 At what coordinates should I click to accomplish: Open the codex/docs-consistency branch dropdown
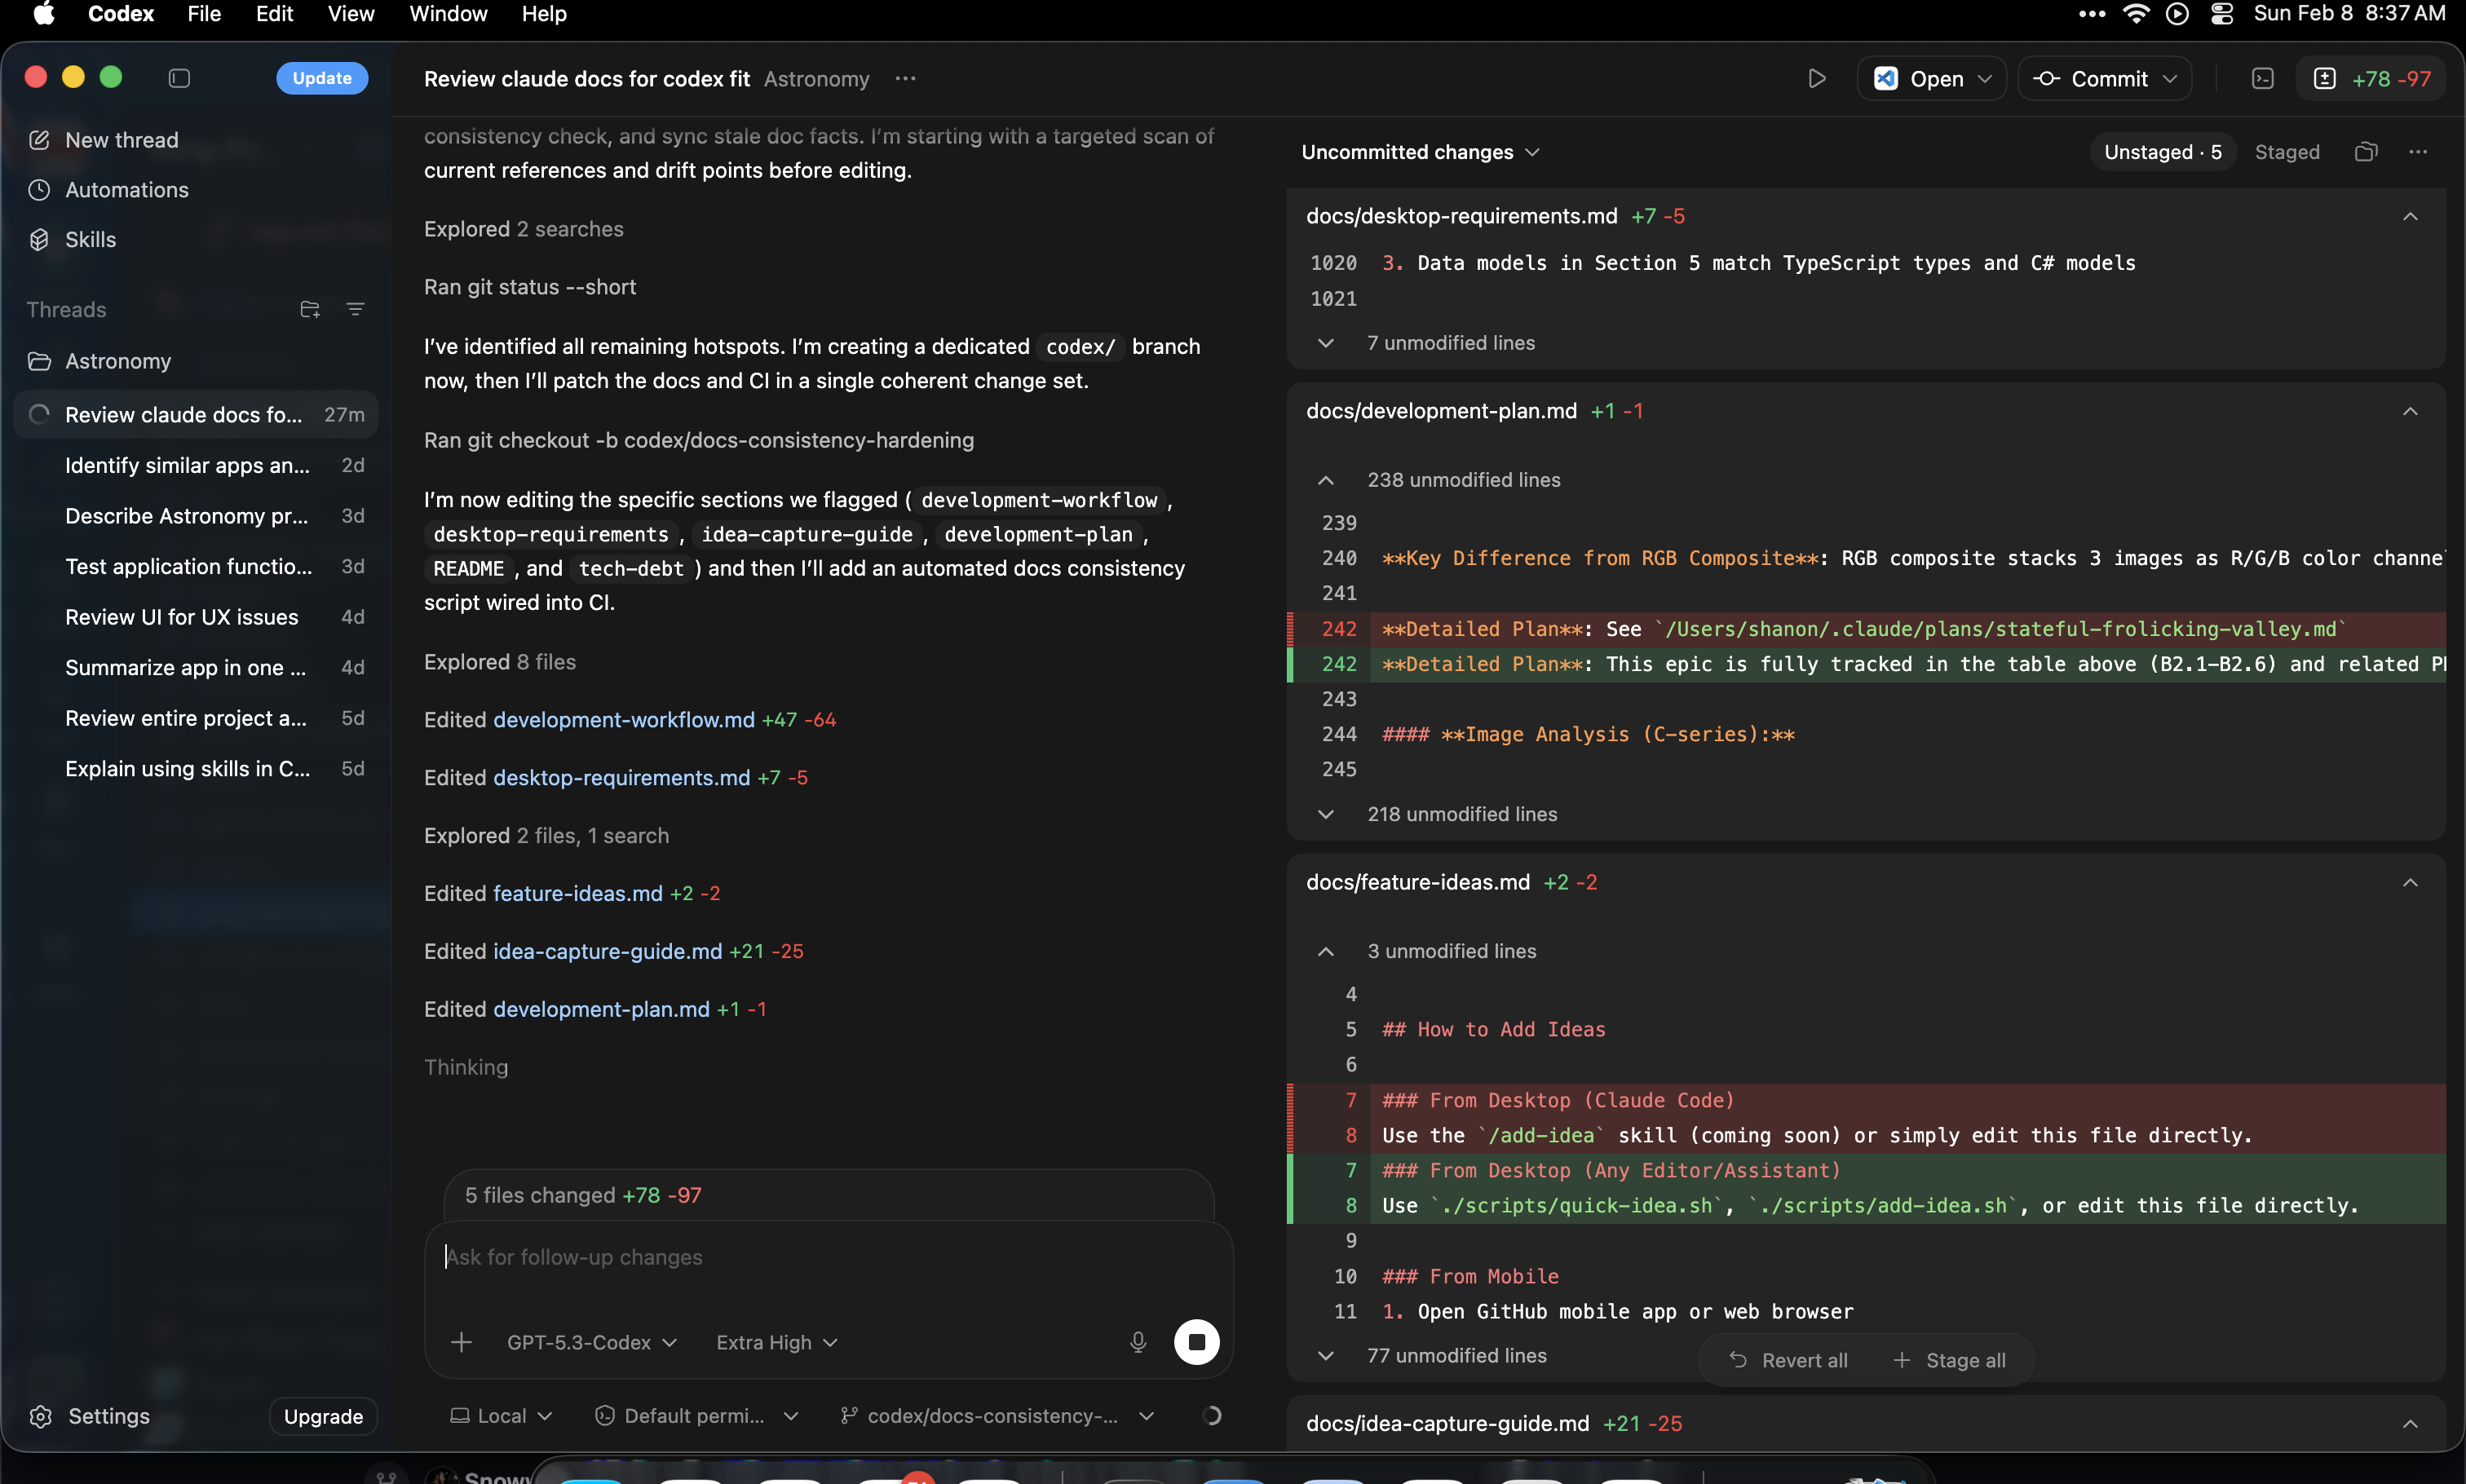[997, 1415]
